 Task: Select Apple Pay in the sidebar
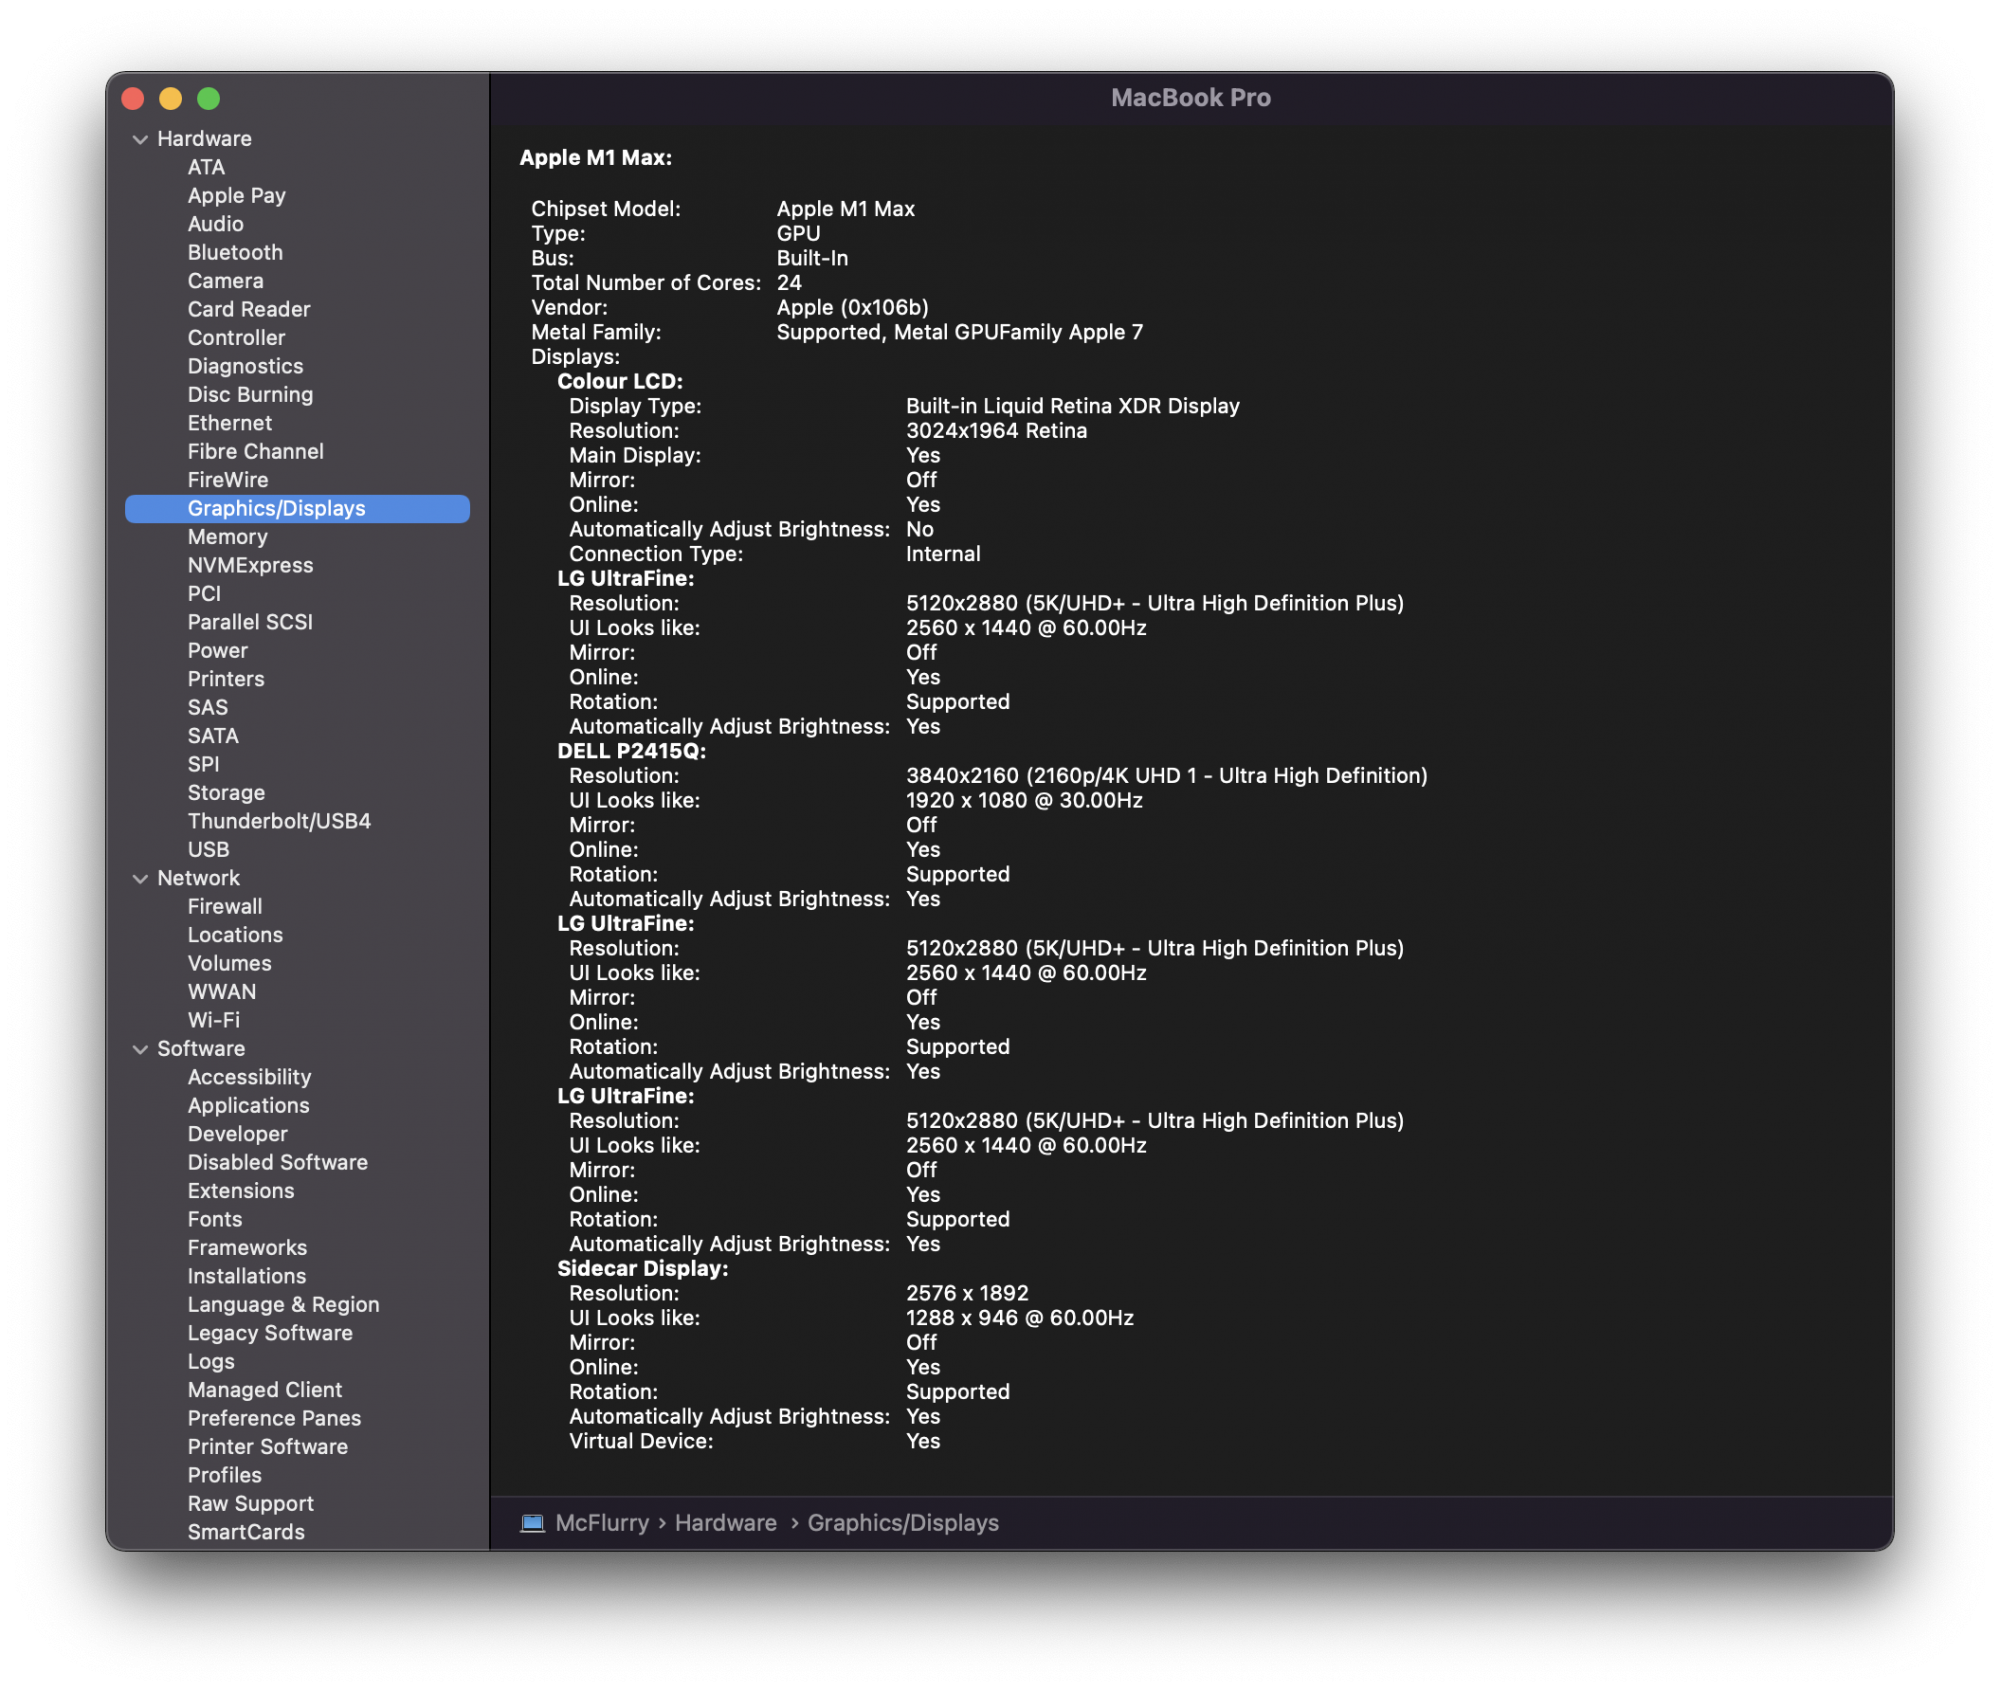pos(237,196)
